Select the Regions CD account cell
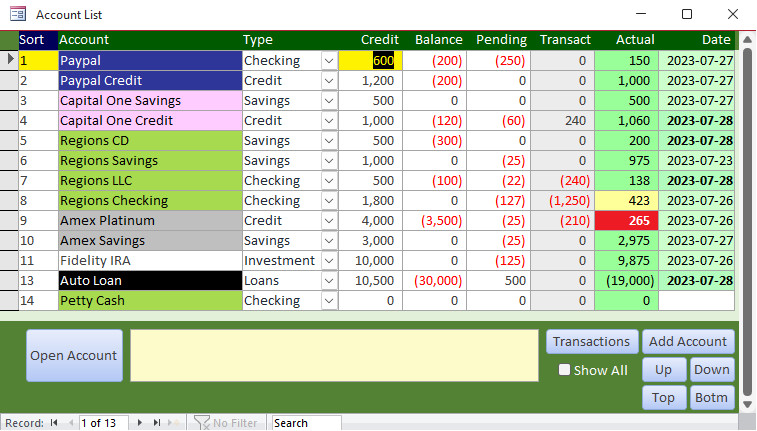The image size is (757, 431). click(x=150, y=141)
